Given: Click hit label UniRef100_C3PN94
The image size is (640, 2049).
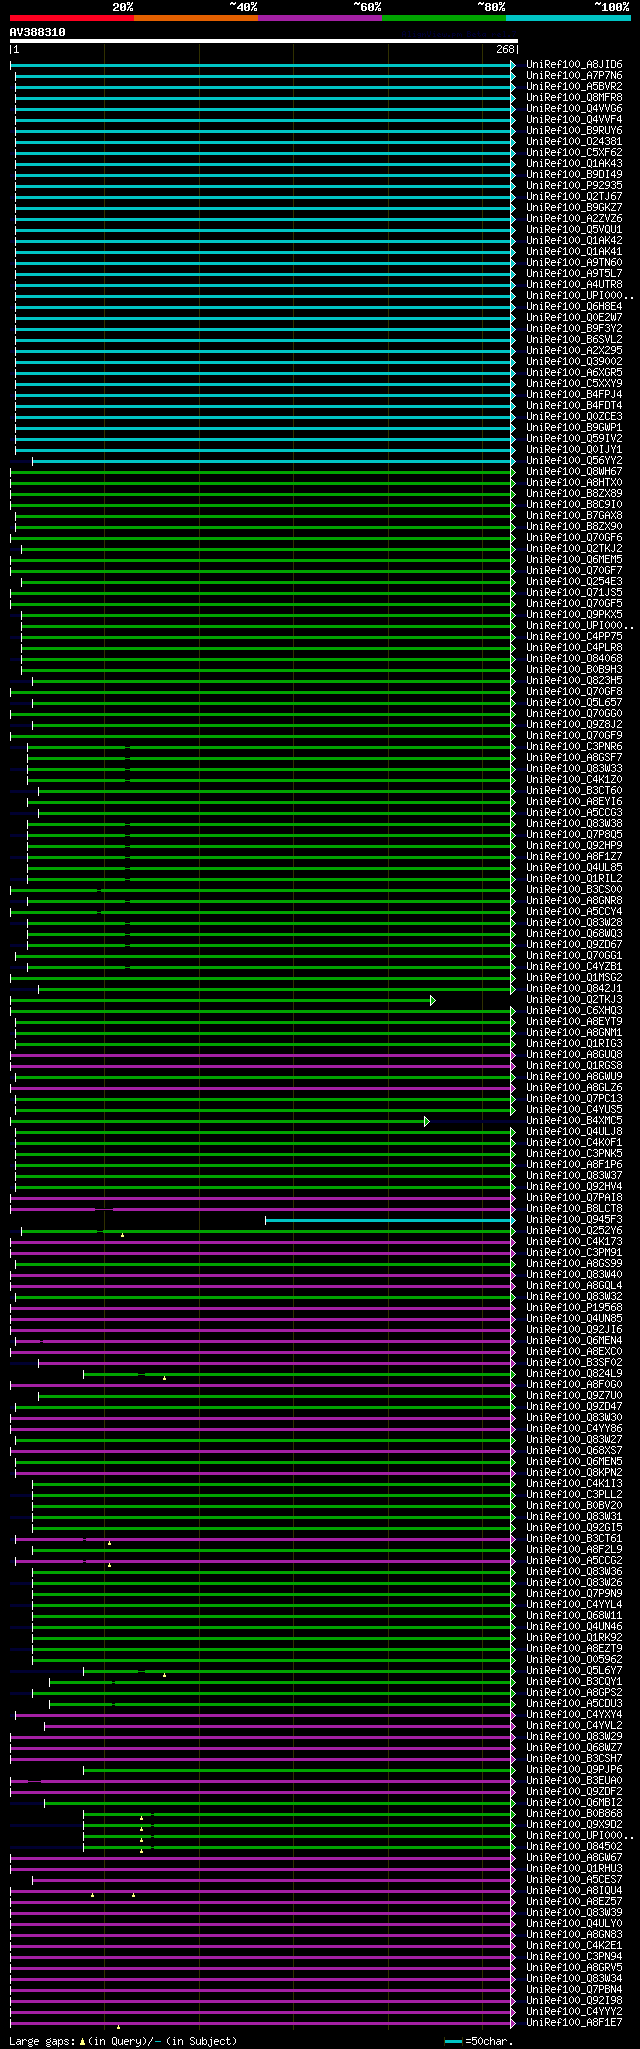Looking at the screenshot, I should (x=574, y=1957).
